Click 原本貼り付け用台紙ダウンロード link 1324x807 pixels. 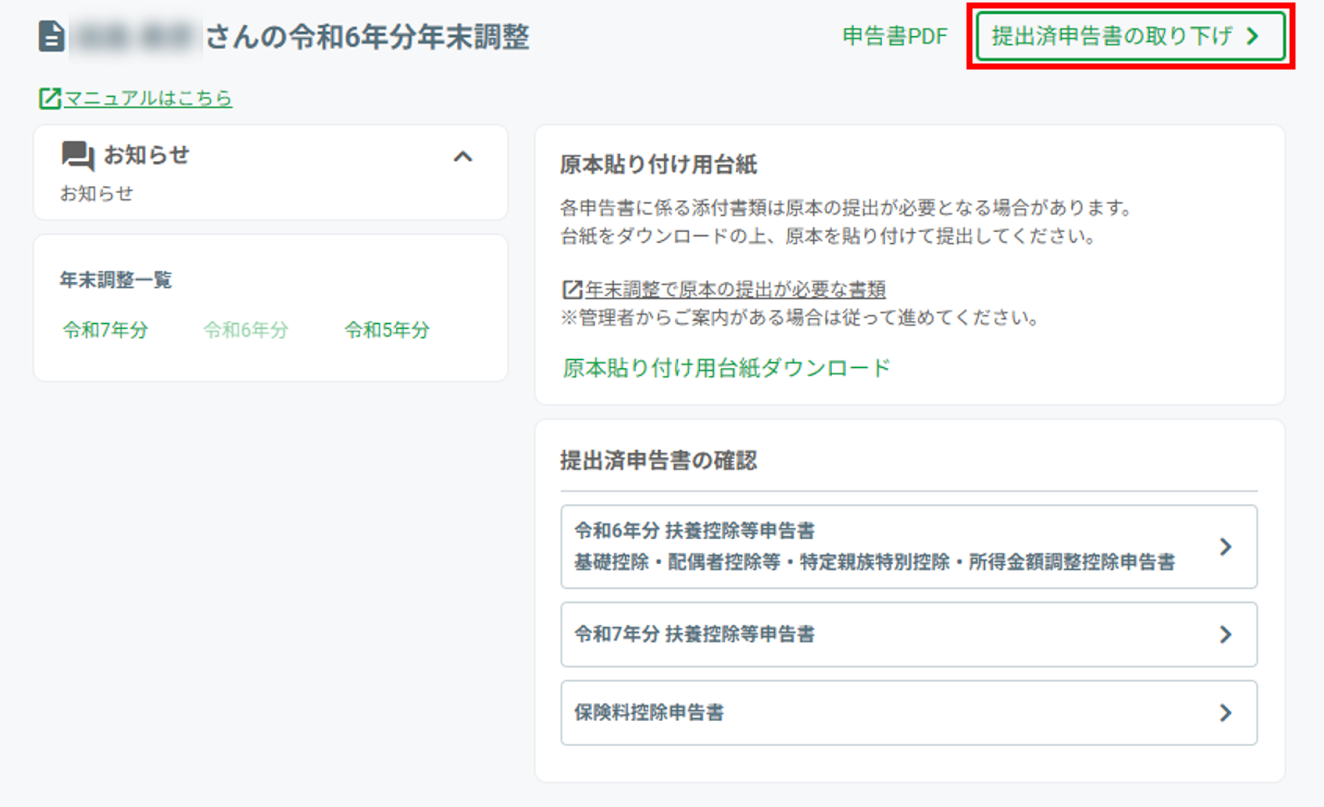coord(727,366)
